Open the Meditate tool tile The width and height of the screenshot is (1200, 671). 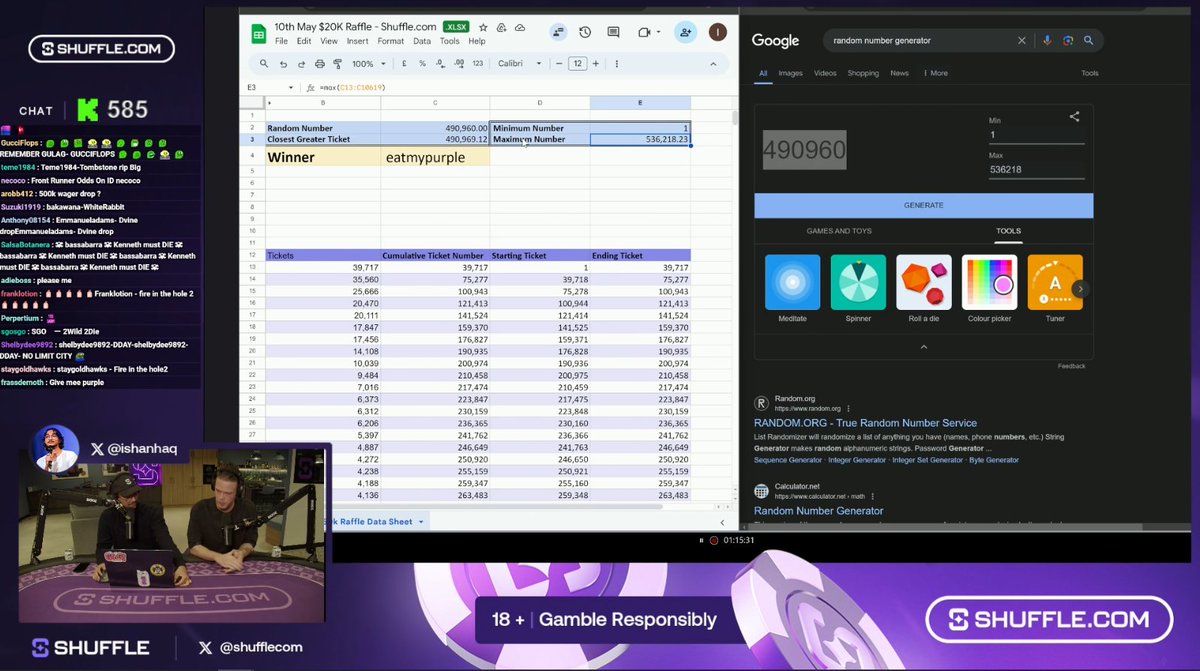792,282
